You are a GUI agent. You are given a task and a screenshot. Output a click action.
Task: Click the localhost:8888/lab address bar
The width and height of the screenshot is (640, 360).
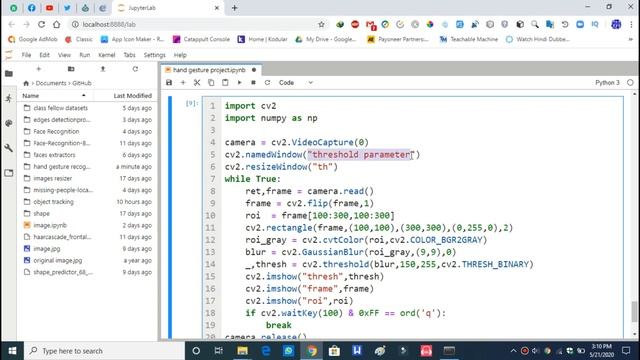(196, 24)
